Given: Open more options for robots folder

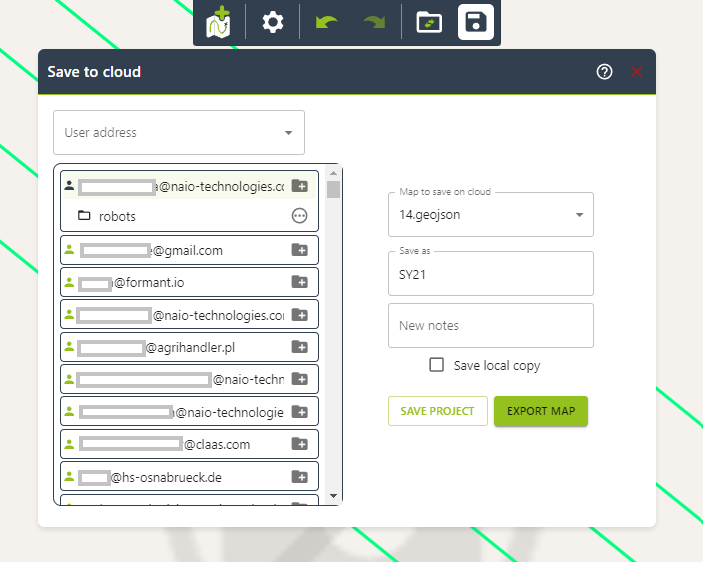Looking at the screenshot, I should pyautogui.click(x=299, y=216).
